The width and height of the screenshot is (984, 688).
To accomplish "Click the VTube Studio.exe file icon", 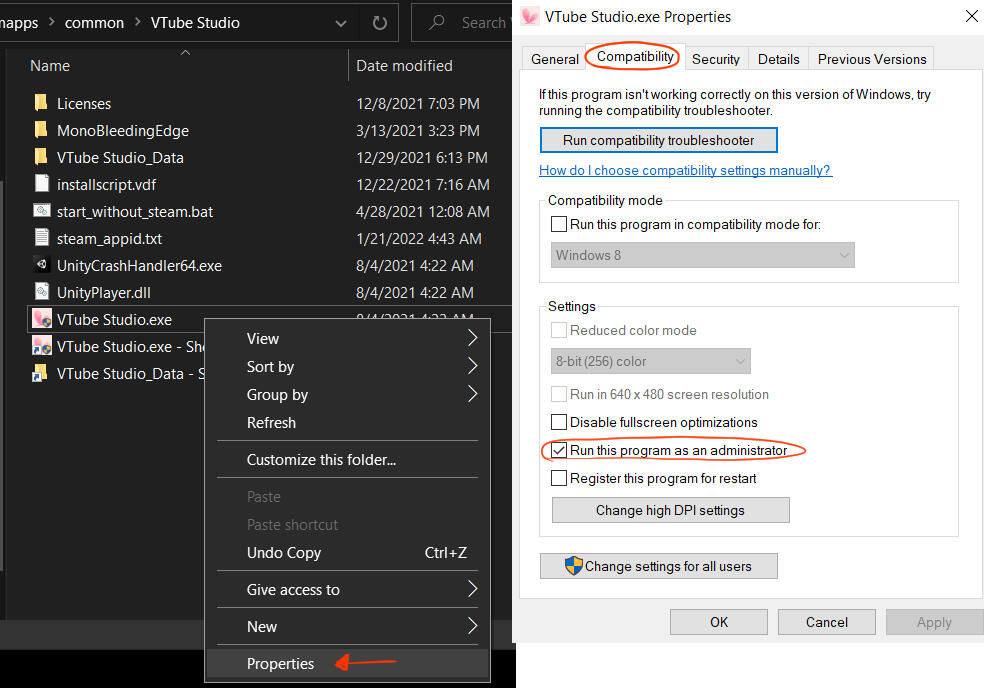I will coord(41,320).
